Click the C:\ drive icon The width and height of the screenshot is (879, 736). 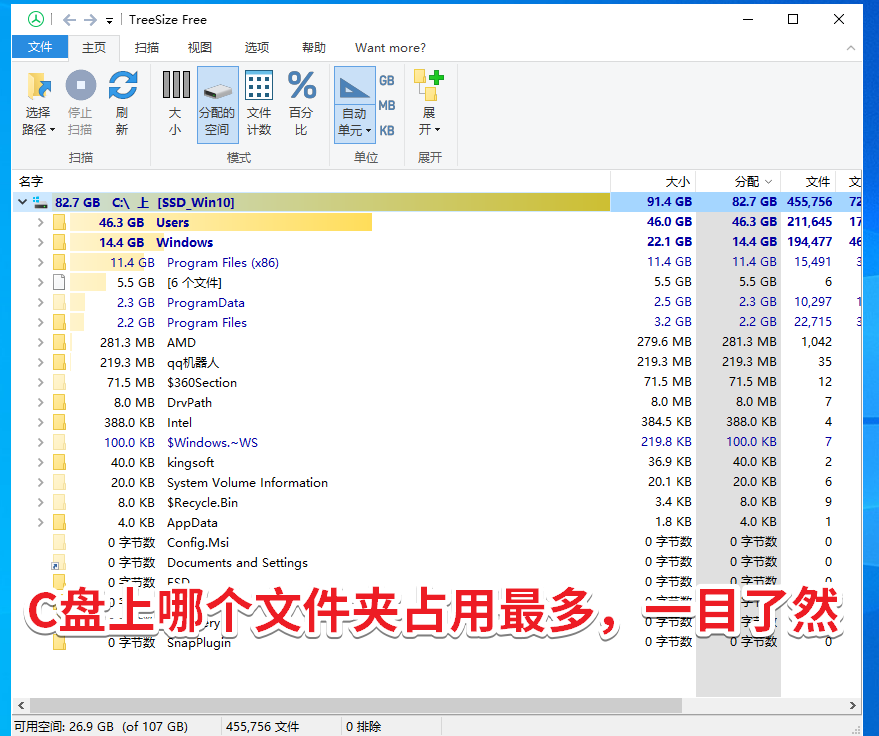click(x=40, y=202)
